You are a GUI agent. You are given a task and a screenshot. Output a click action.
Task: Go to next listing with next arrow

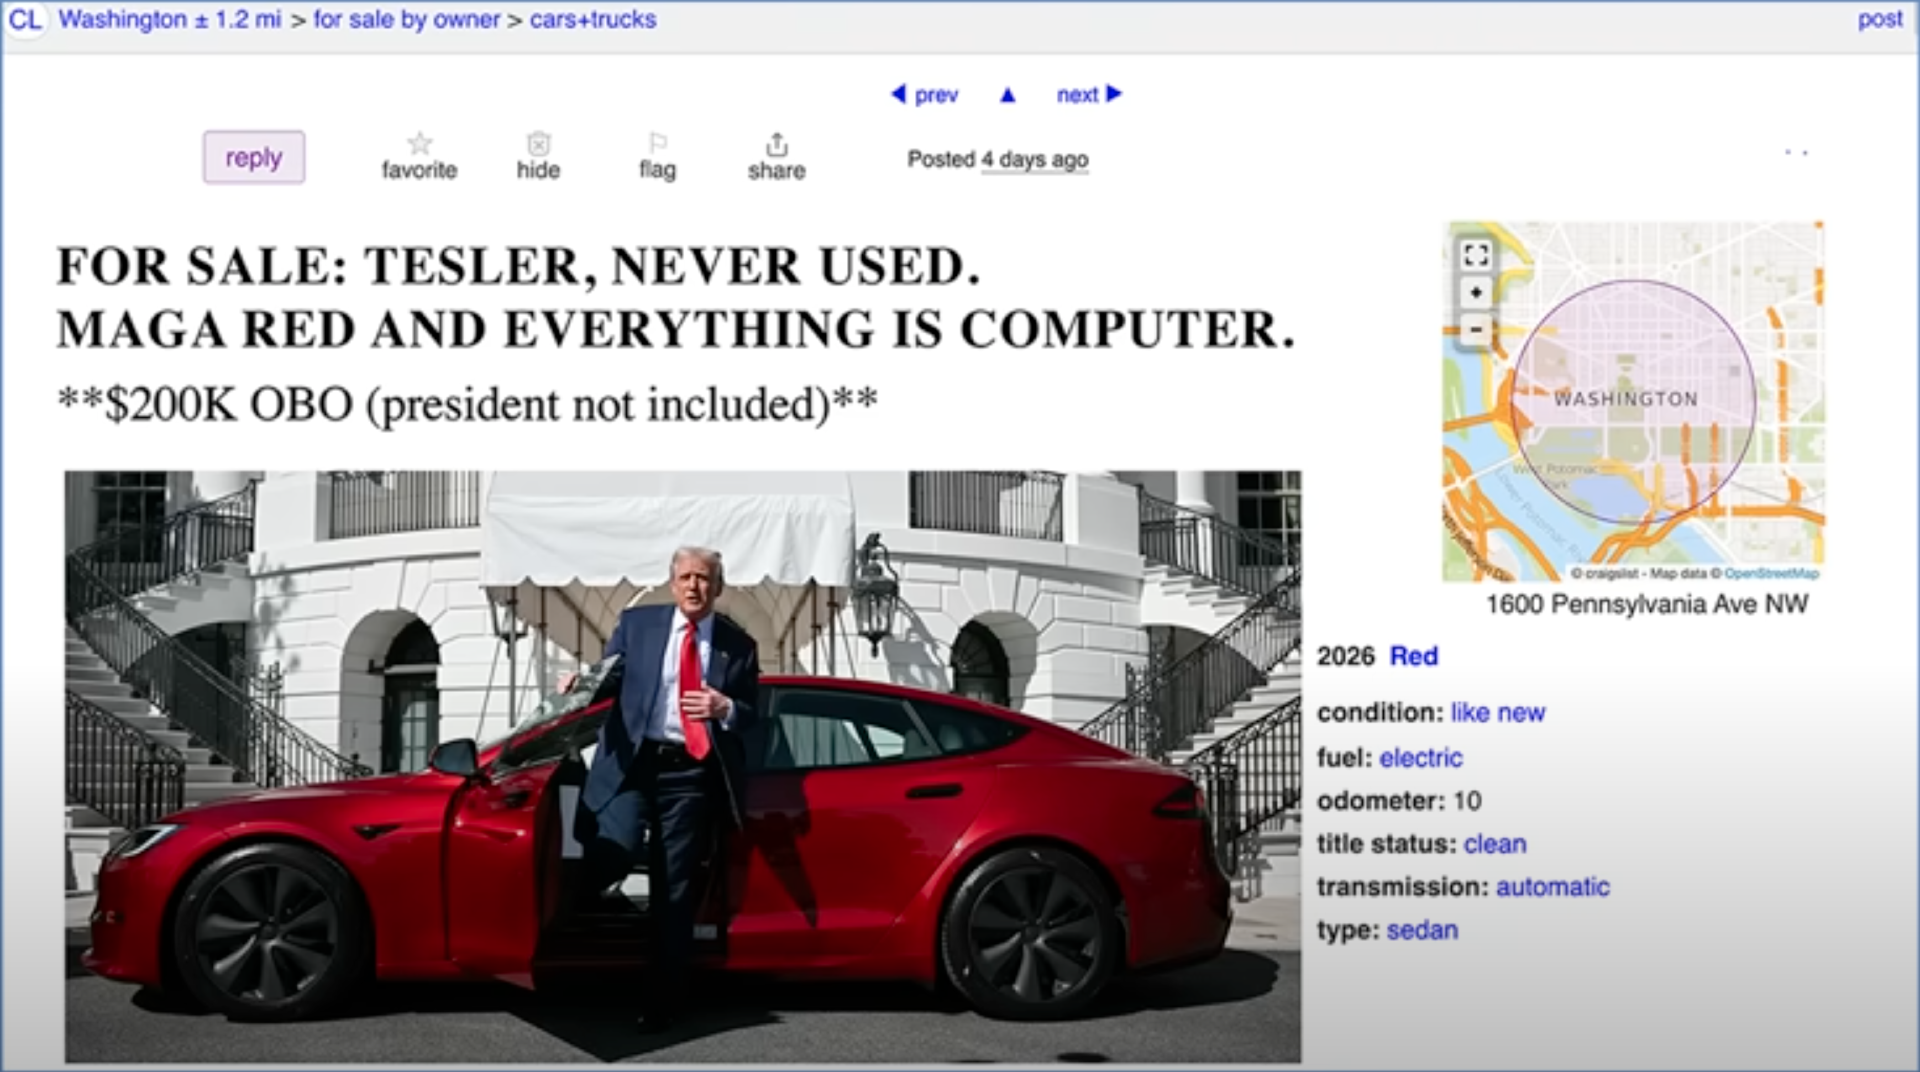[1089, 94]
